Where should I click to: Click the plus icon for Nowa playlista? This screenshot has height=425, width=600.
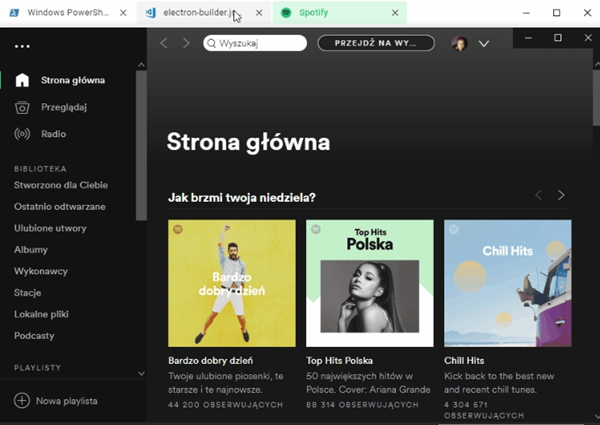[22, 400]
